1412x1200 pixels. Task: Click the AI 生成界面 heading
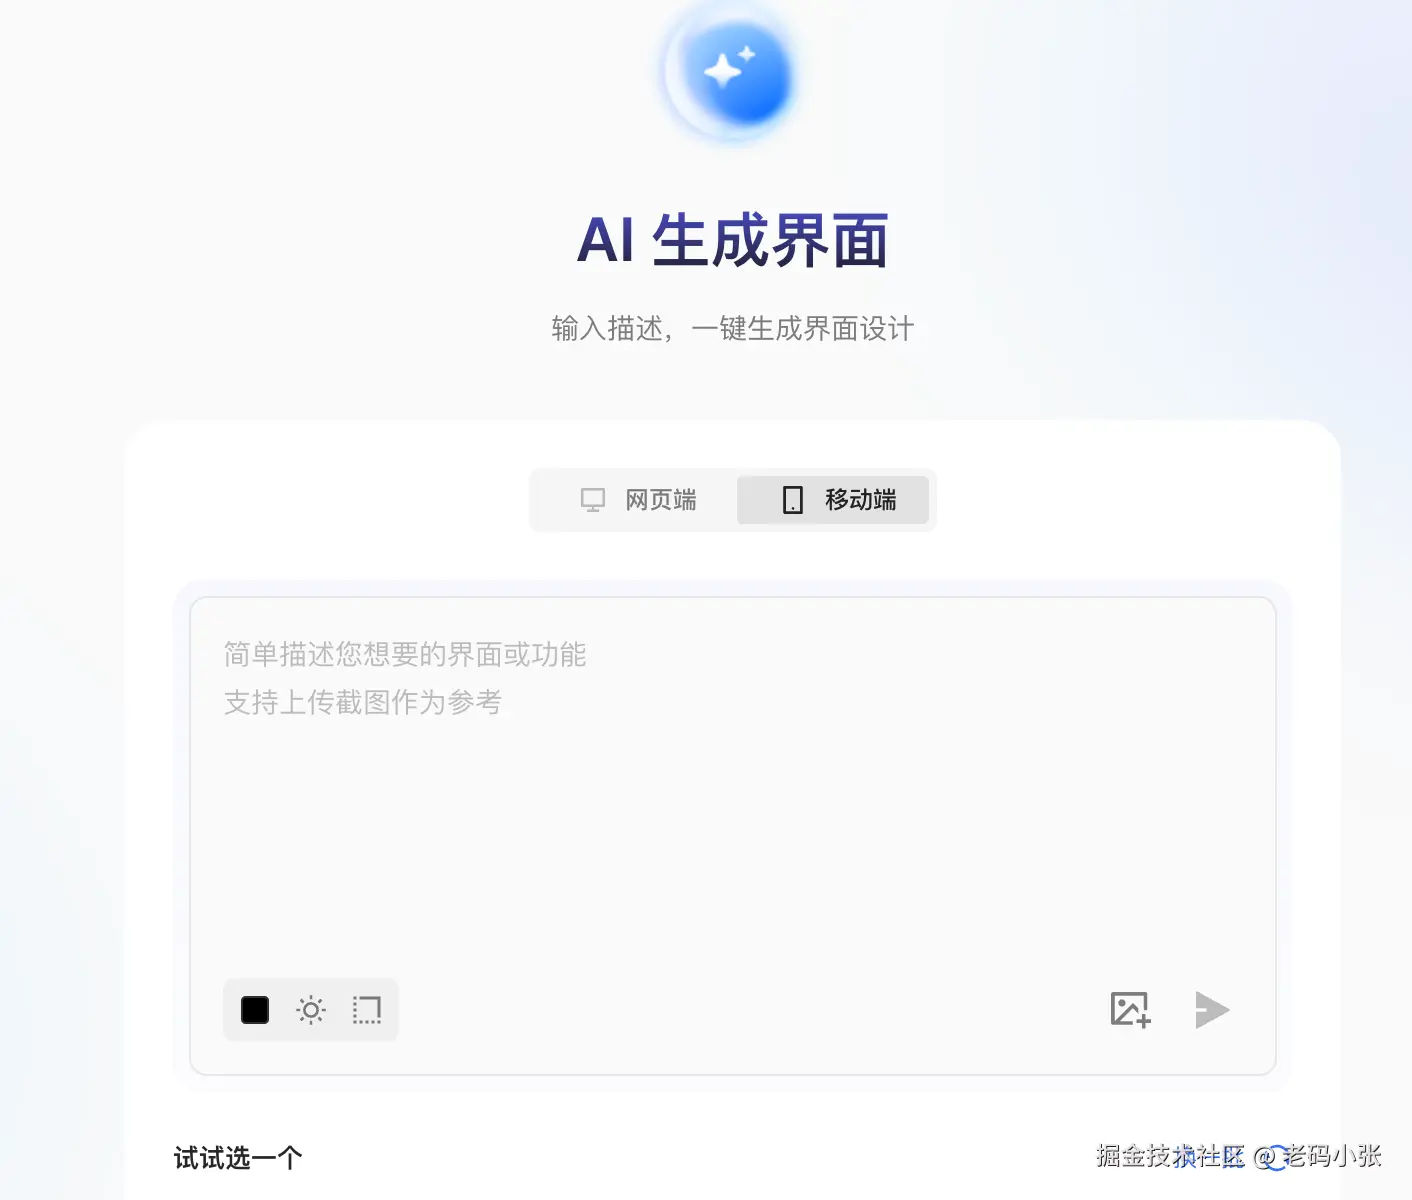coord(733,241)
